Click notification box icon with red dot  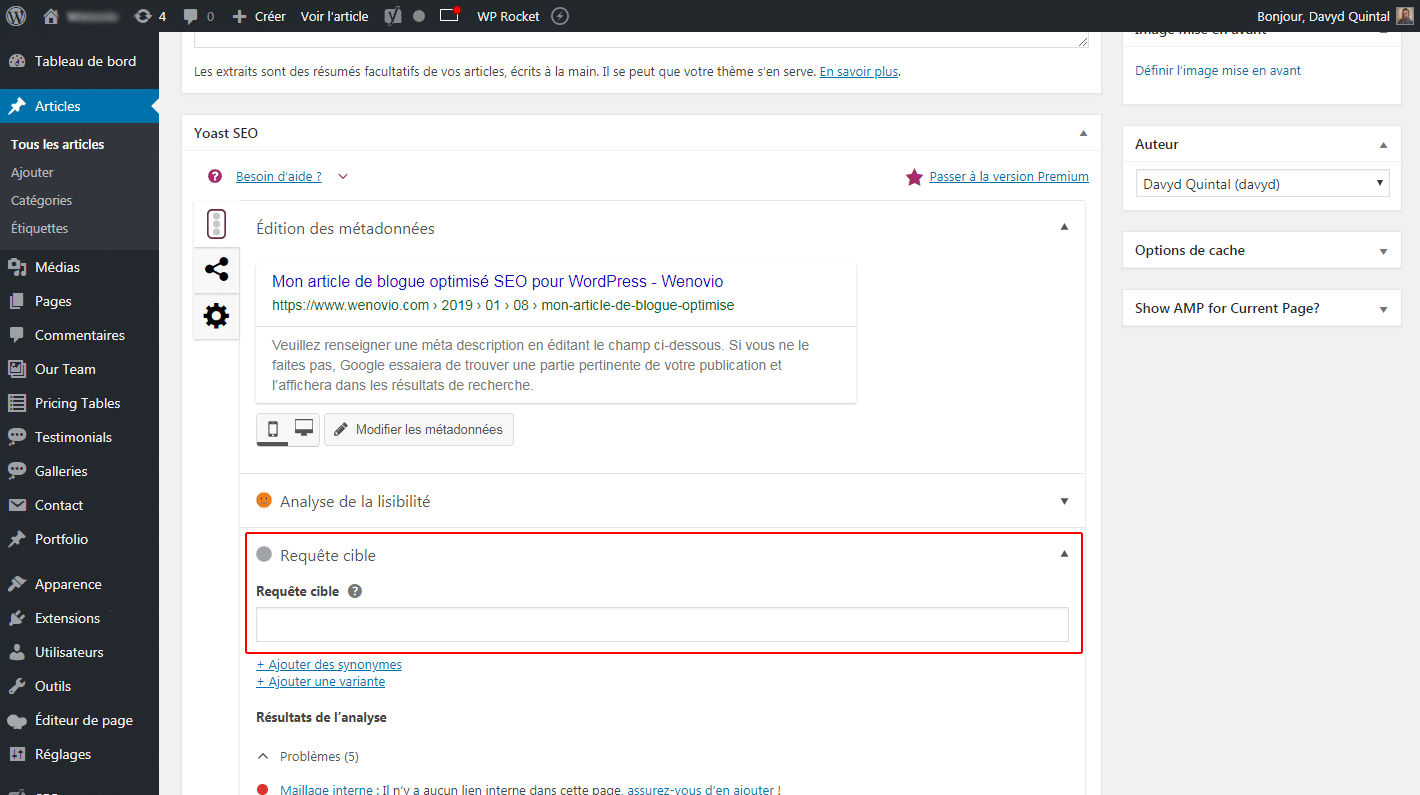coord(450,15)
